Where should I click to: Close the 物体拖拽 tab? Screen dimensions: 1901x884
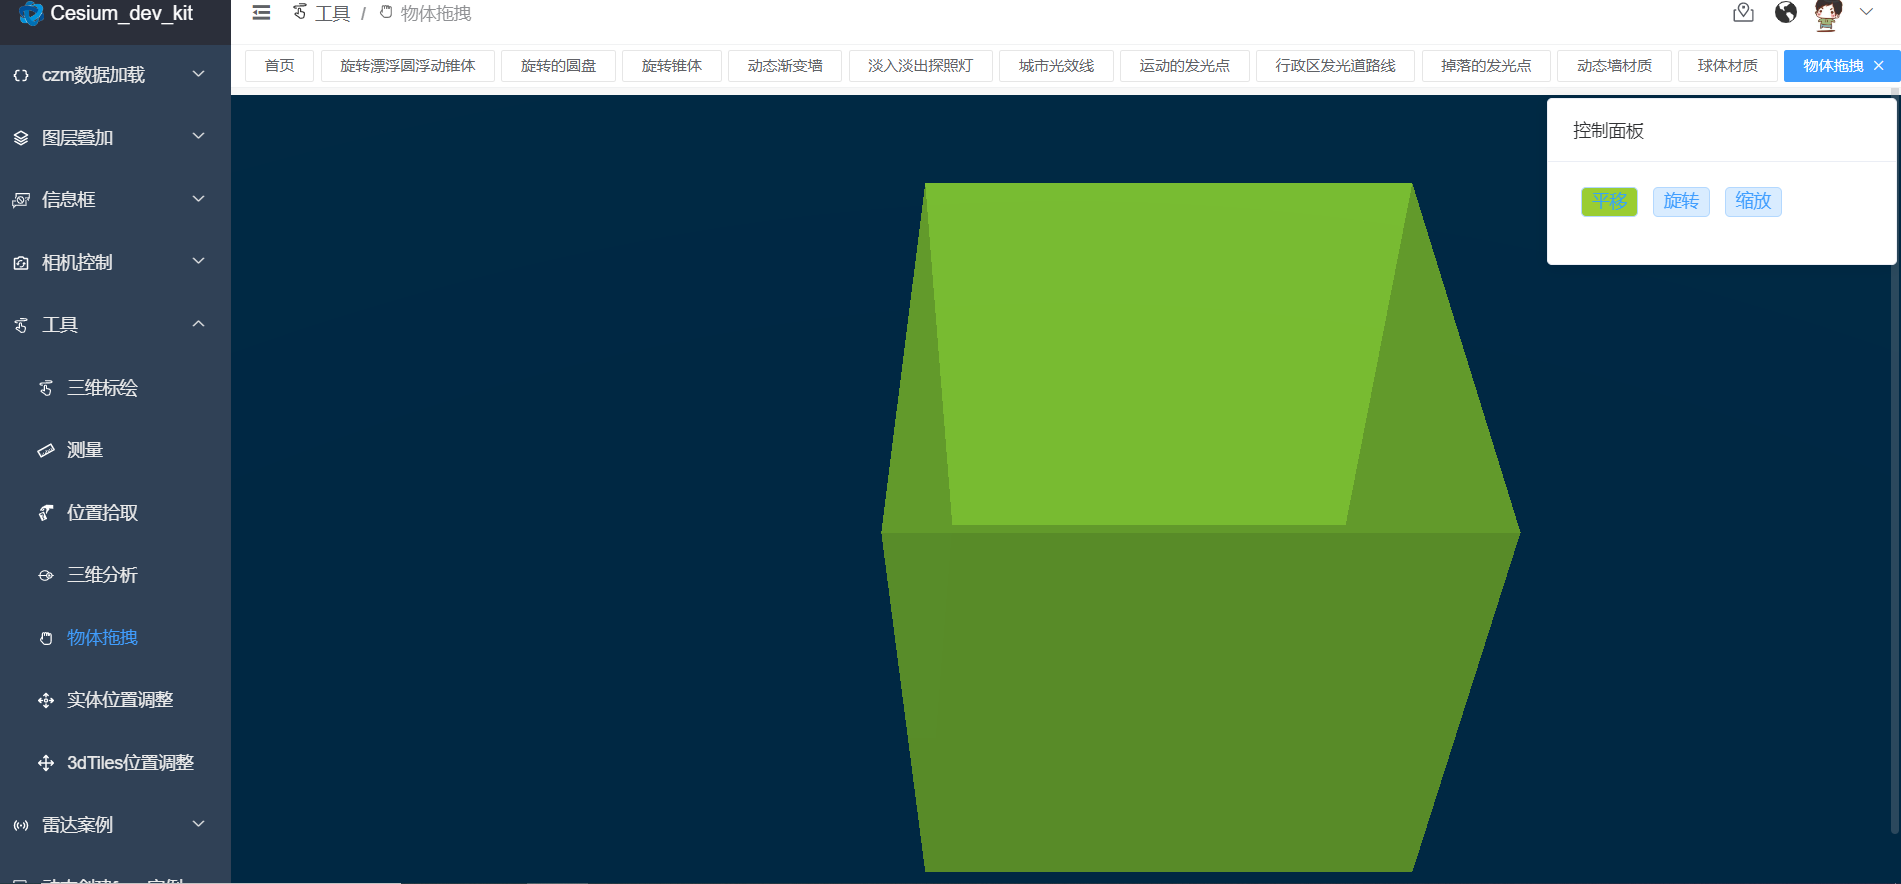tap(1879, 66)
